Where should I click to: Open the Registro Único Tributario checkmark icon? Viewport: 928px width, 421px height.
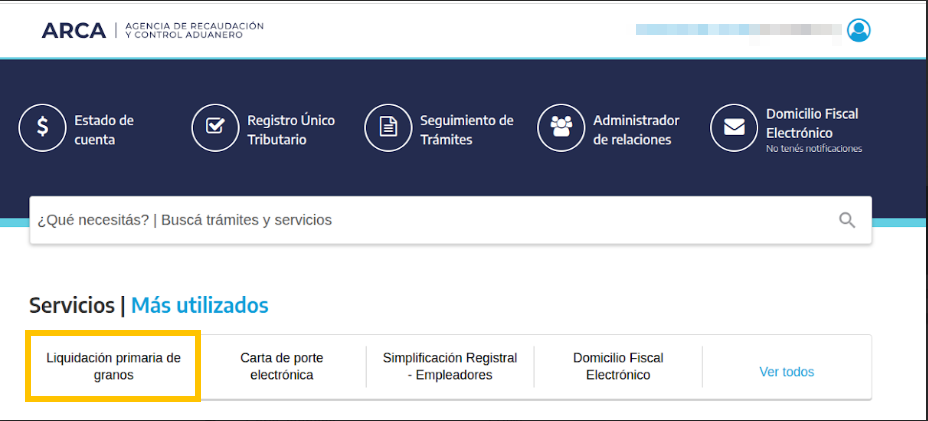215,128
